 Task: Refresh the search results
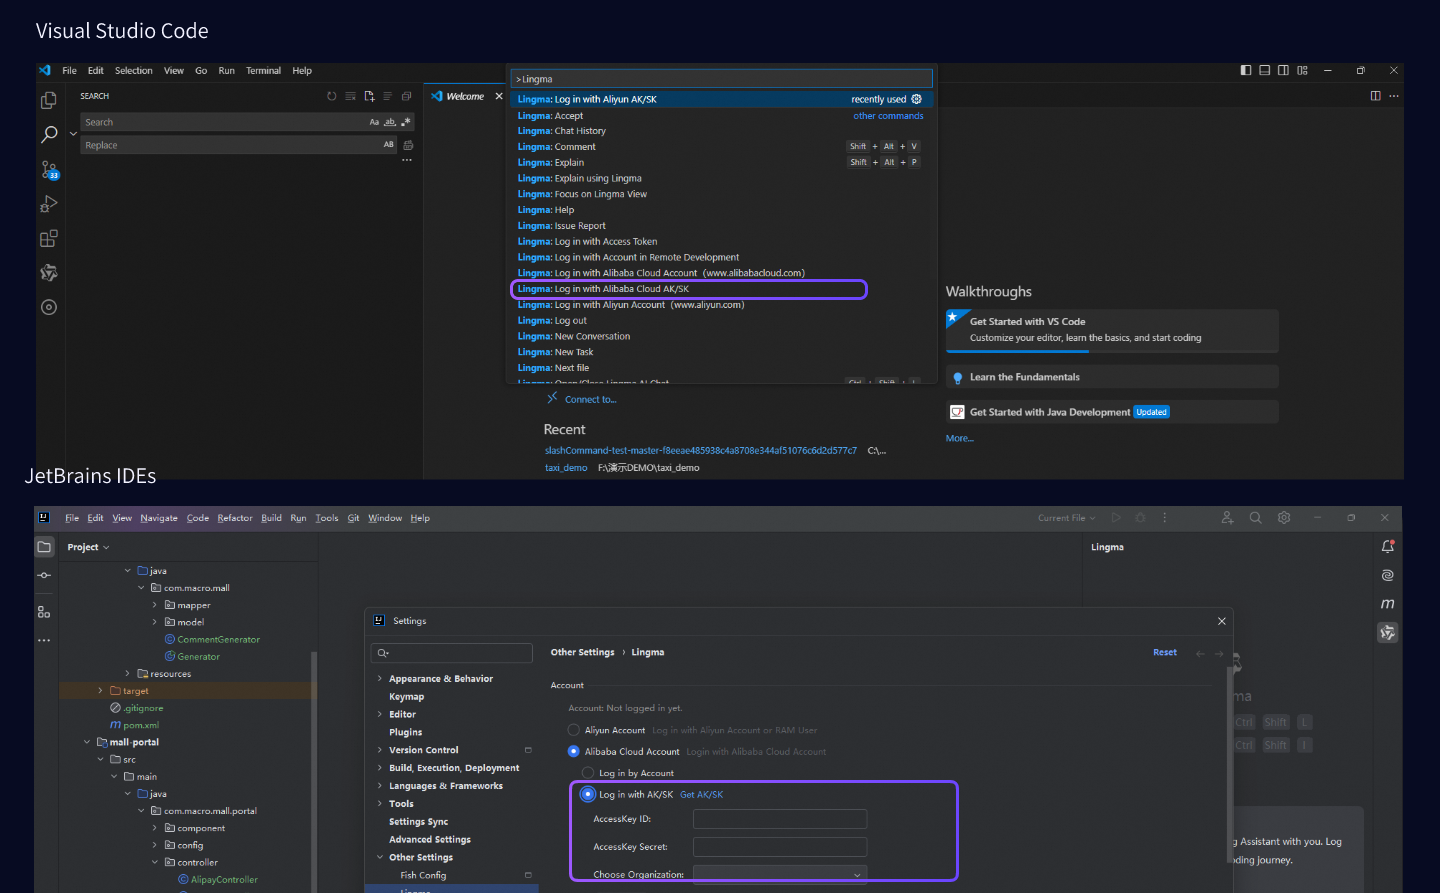pyautogui.click(x=332, y=96)
